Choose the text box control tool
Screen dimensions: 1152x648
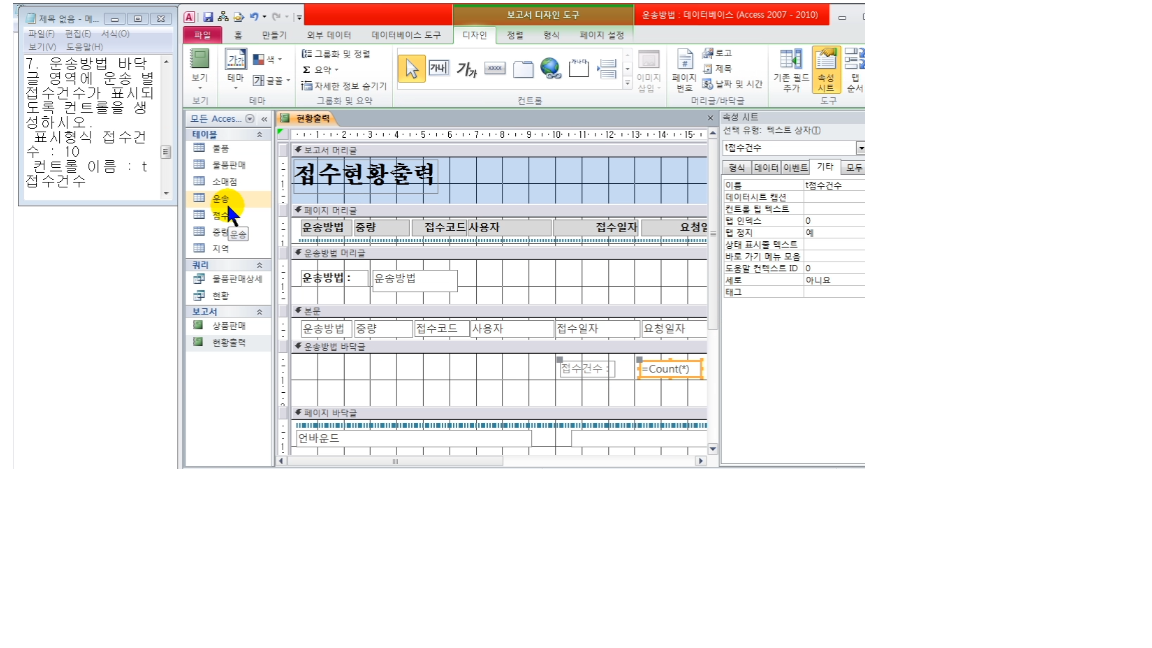coord(439,68)
